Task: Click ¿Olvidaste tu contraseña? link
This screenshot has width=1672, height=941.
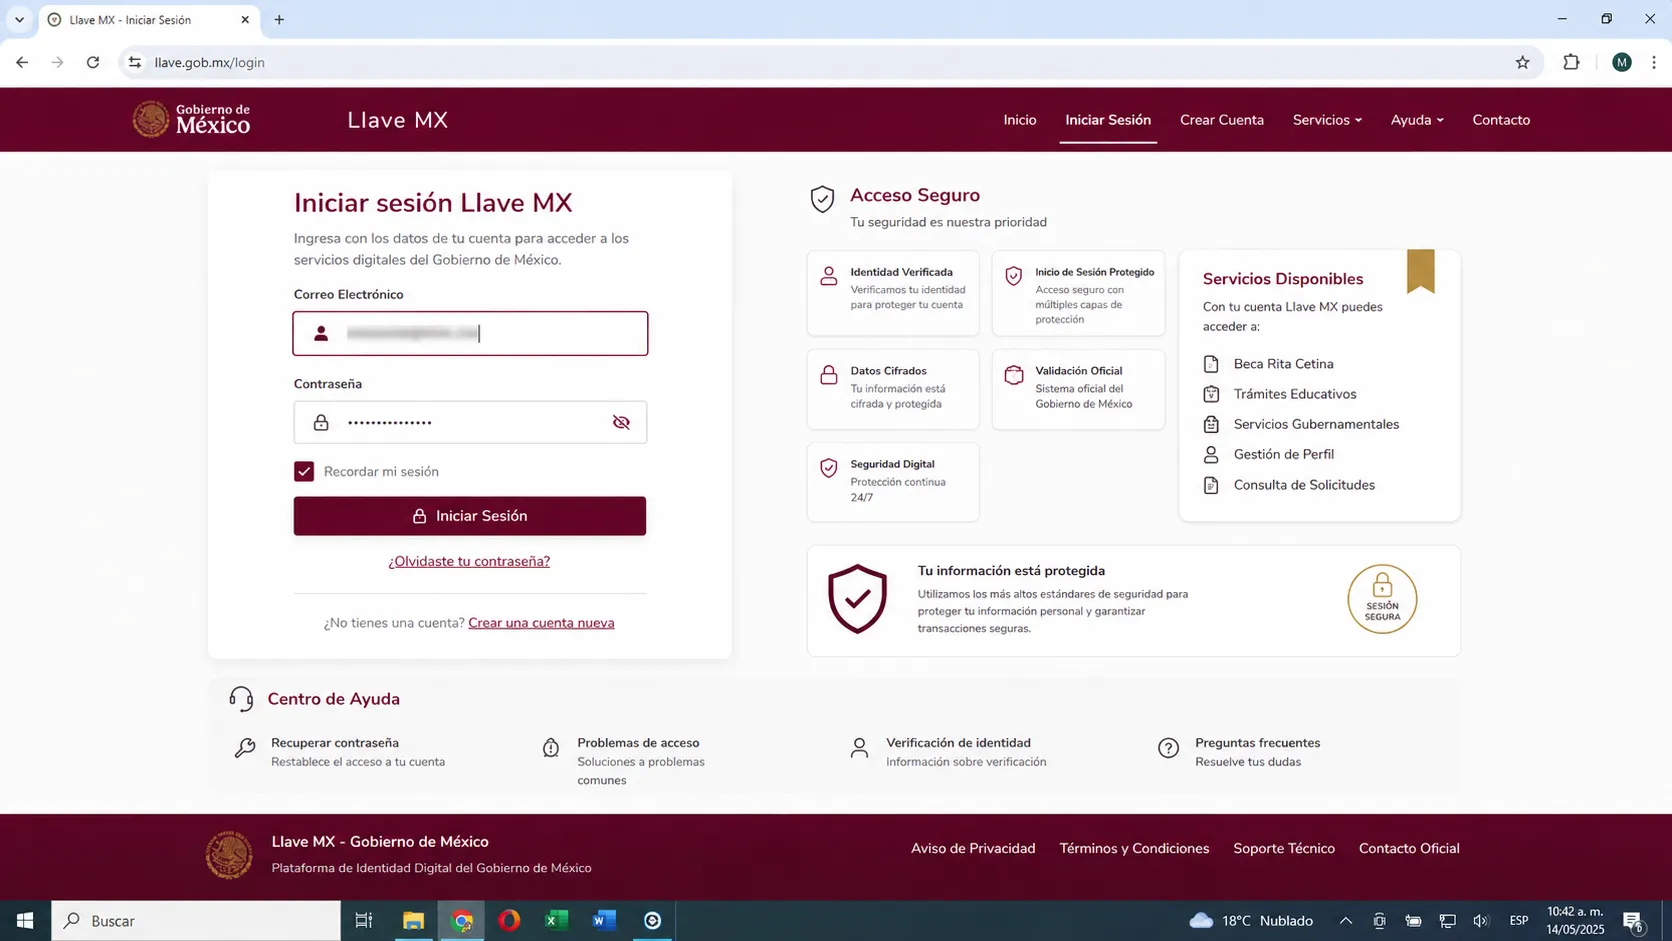Action: [469, 561]
